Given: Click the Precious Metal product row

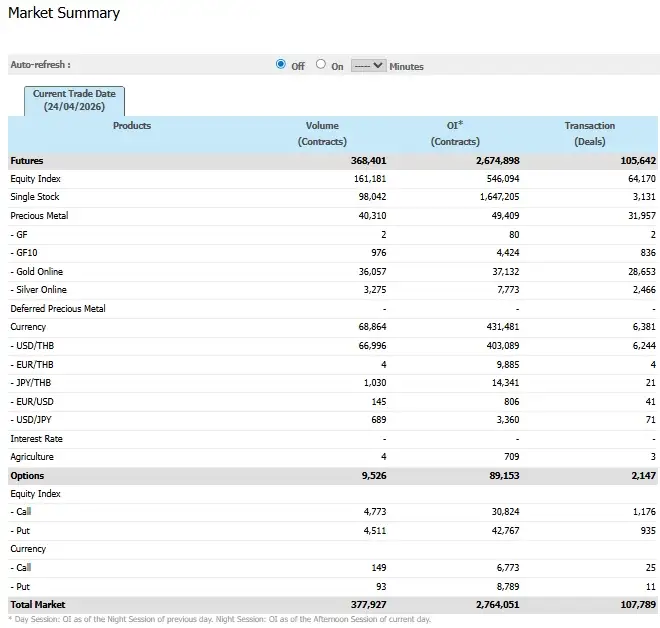Looking at the screenshot, I should [x=39, y=216].
